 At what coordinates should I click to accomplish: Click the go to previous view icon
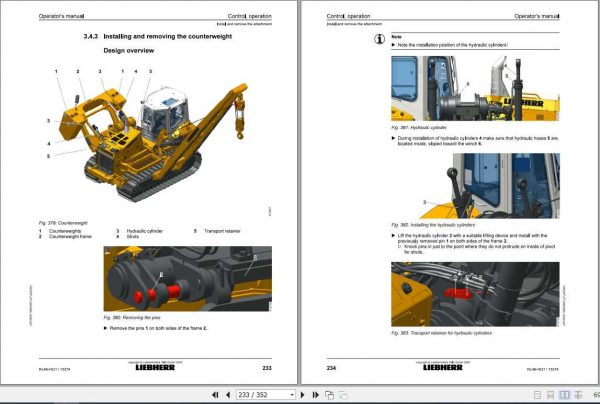coord(329,395)
